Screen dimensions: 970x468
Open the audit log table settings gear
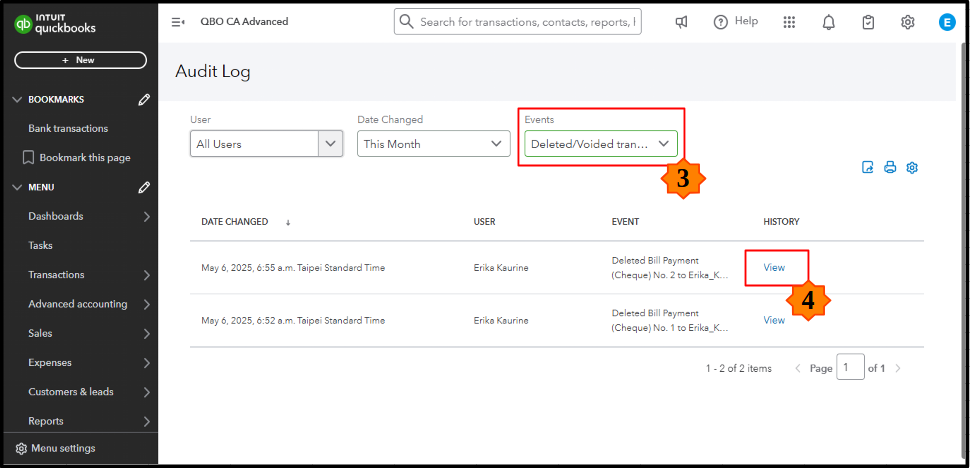[912, 168]
